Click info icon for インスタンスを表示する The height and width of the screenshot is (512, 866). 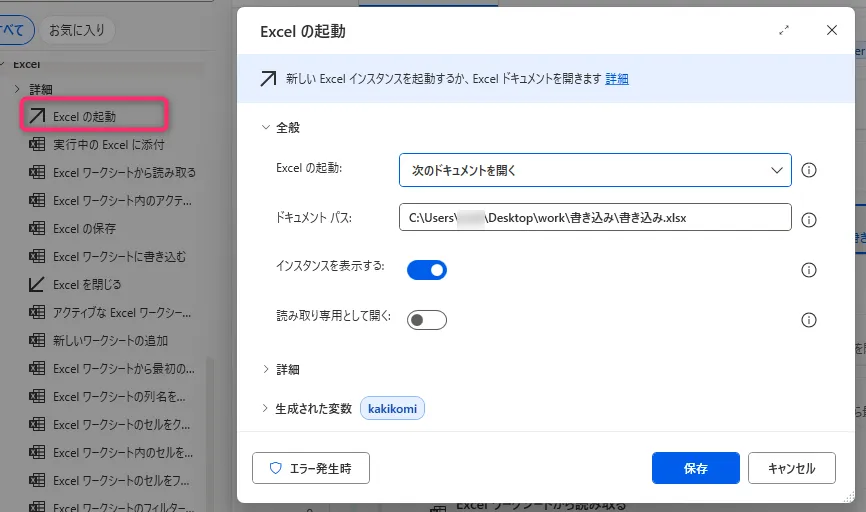[810, 270]
